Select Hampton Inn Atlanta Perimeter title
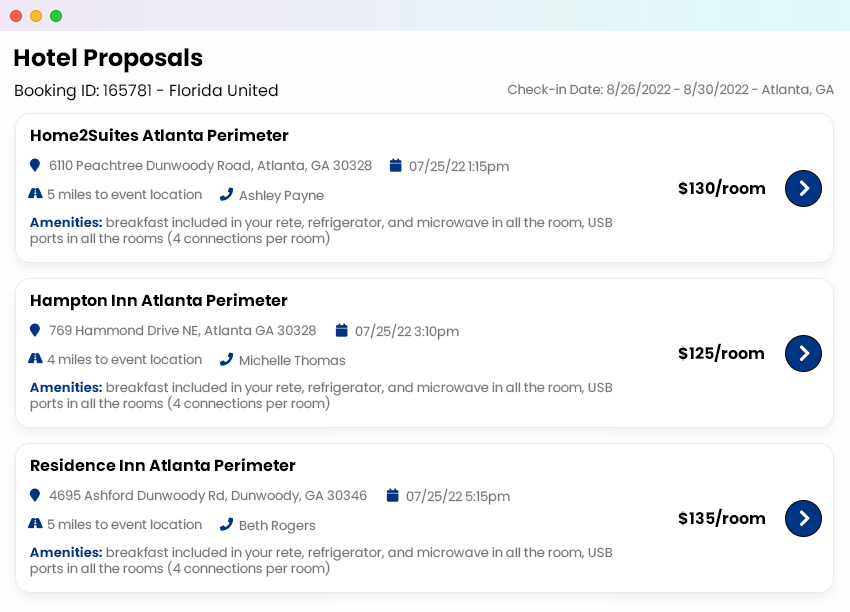850x612 pixels. (x=158, y=301)
